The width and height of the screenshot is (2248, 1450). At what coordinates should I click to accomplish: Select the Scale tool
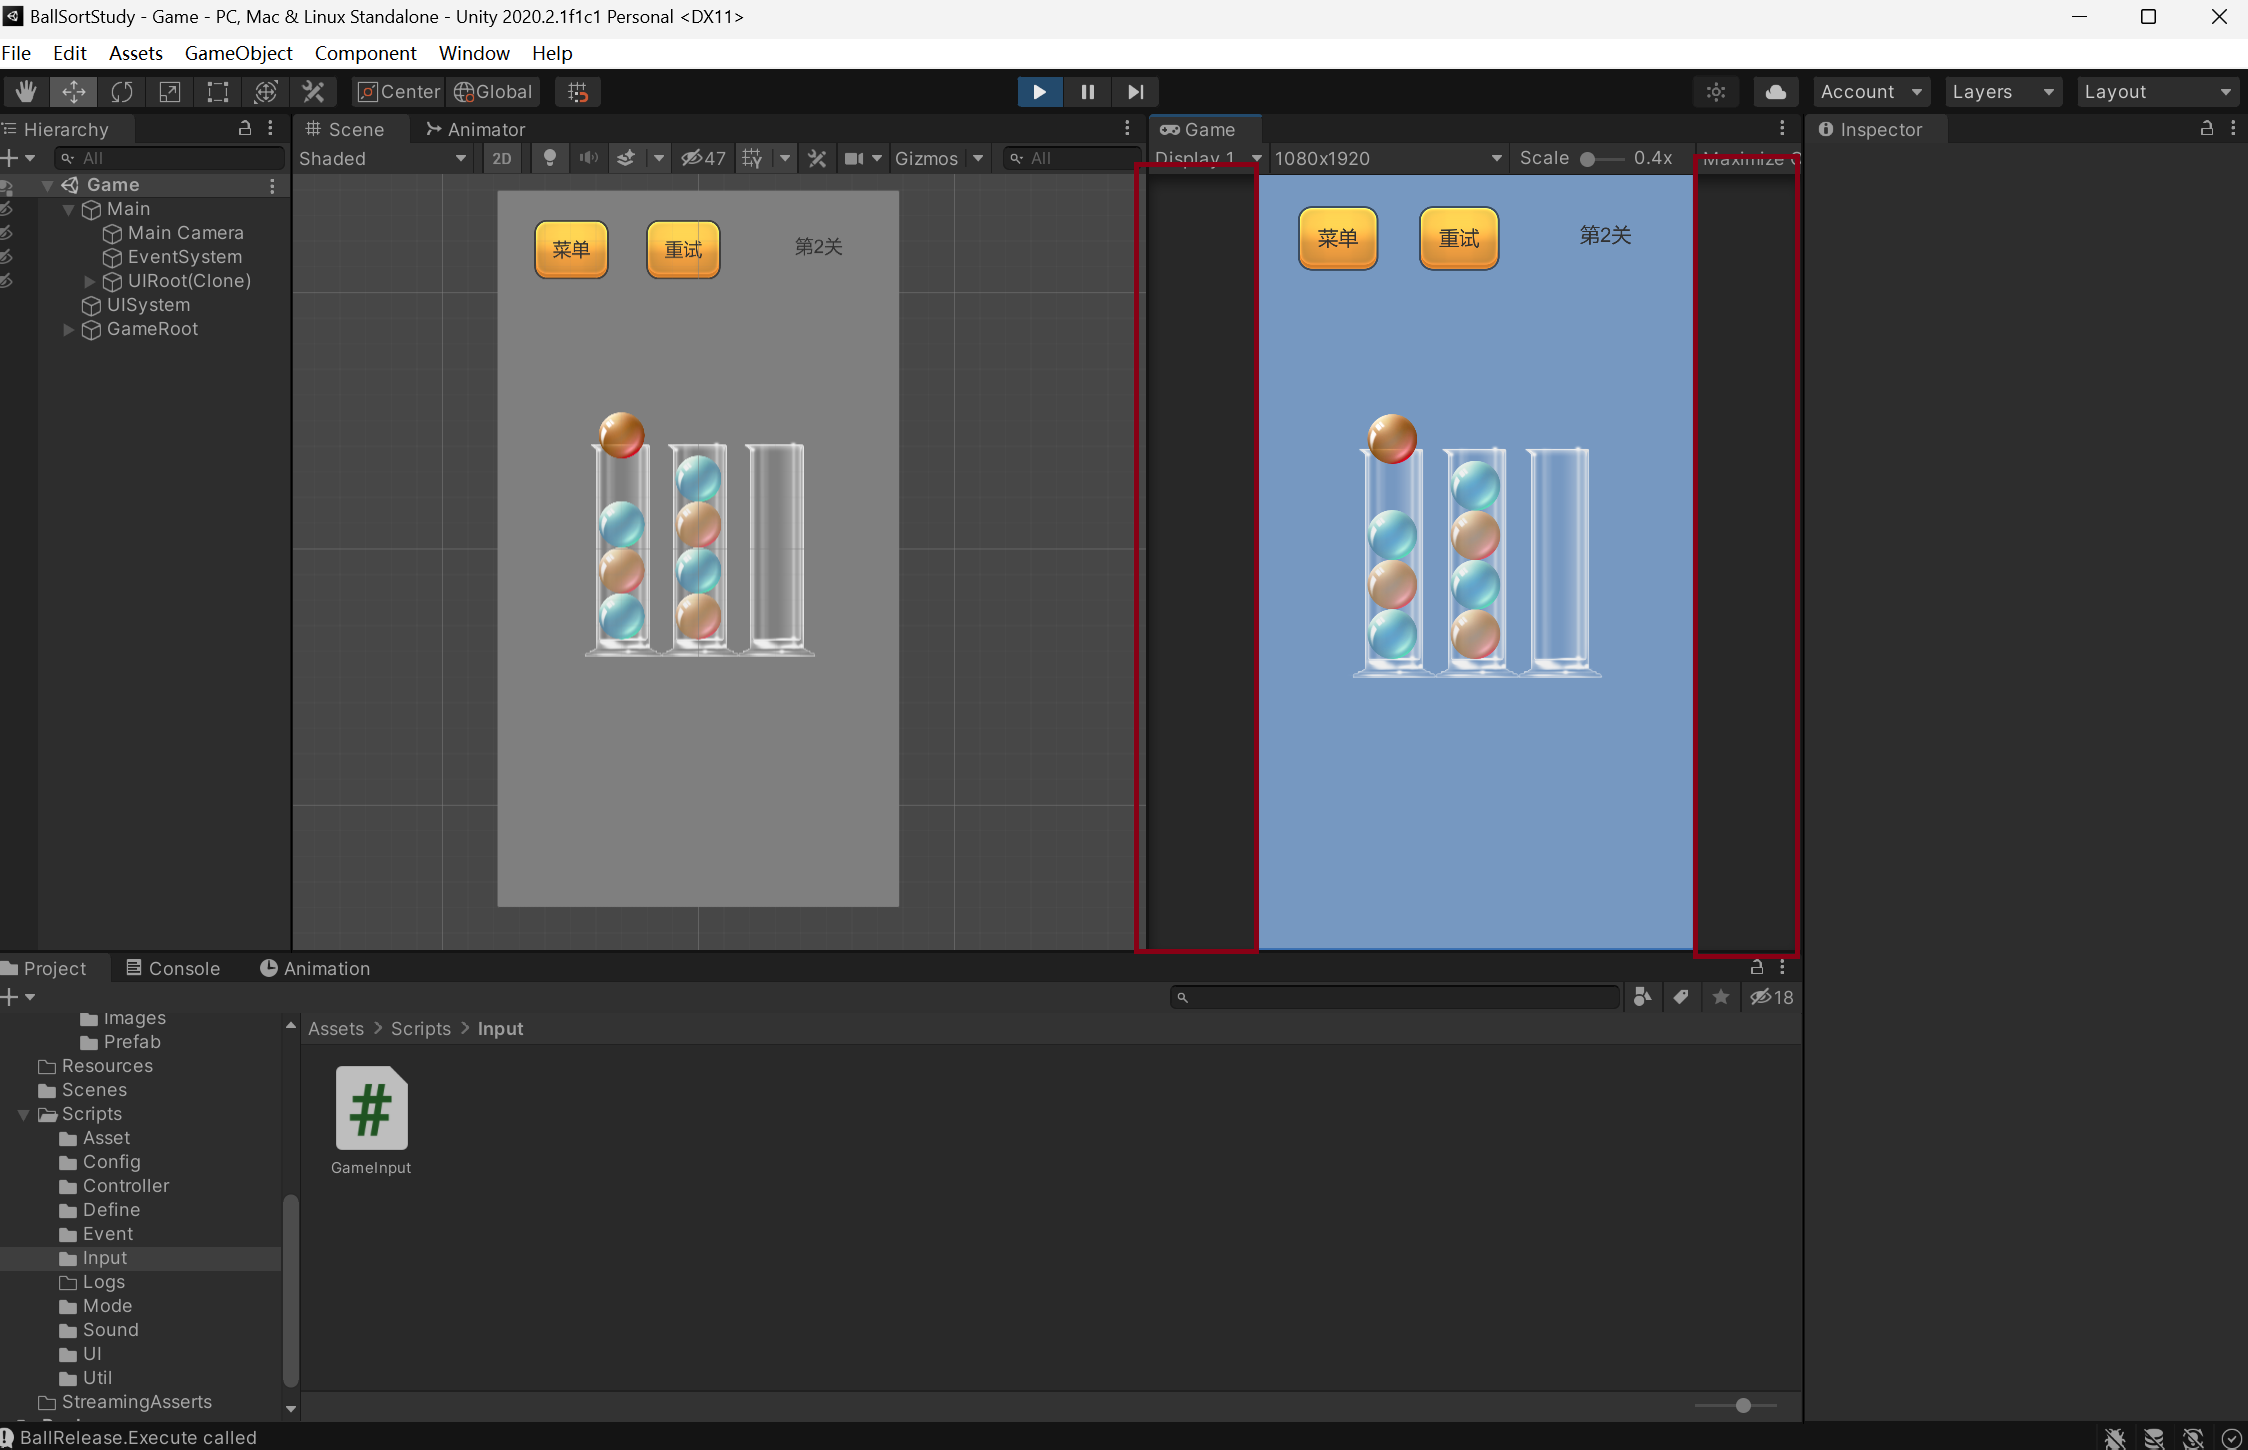(170, 92)
